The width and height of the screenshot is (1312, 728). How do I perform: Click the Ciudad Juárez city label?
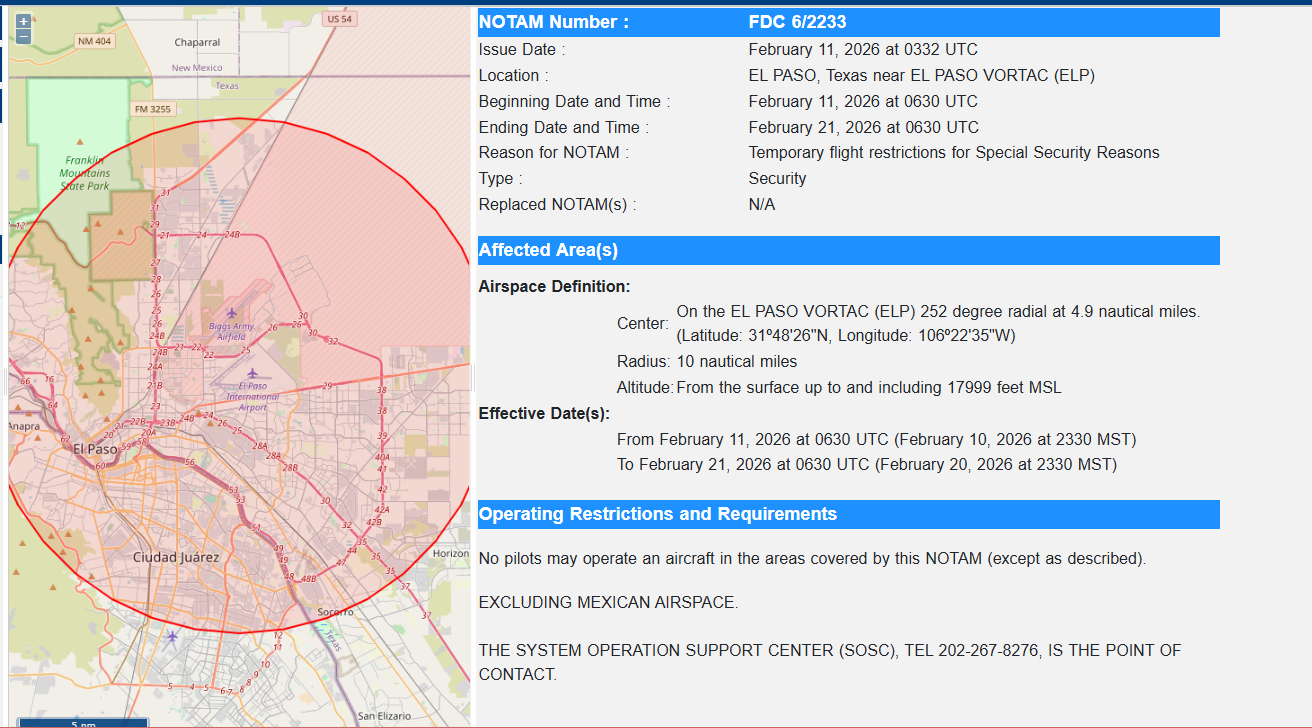click(176, 556)
